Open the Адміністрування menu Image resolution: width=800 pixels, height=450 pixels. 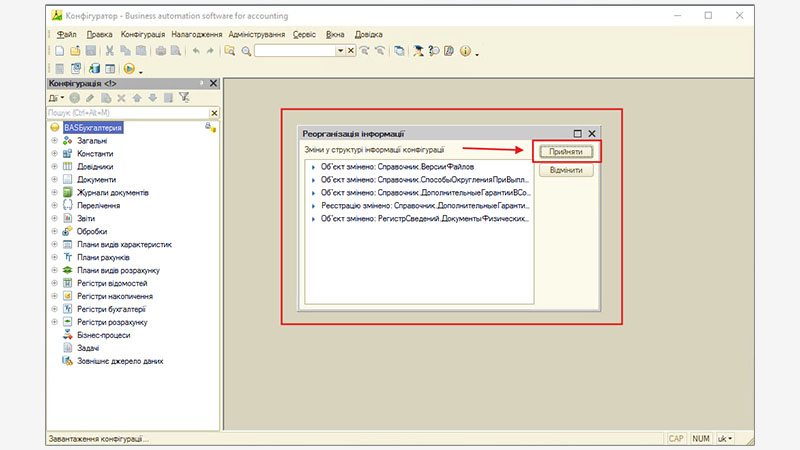click(x=257, y=34)
